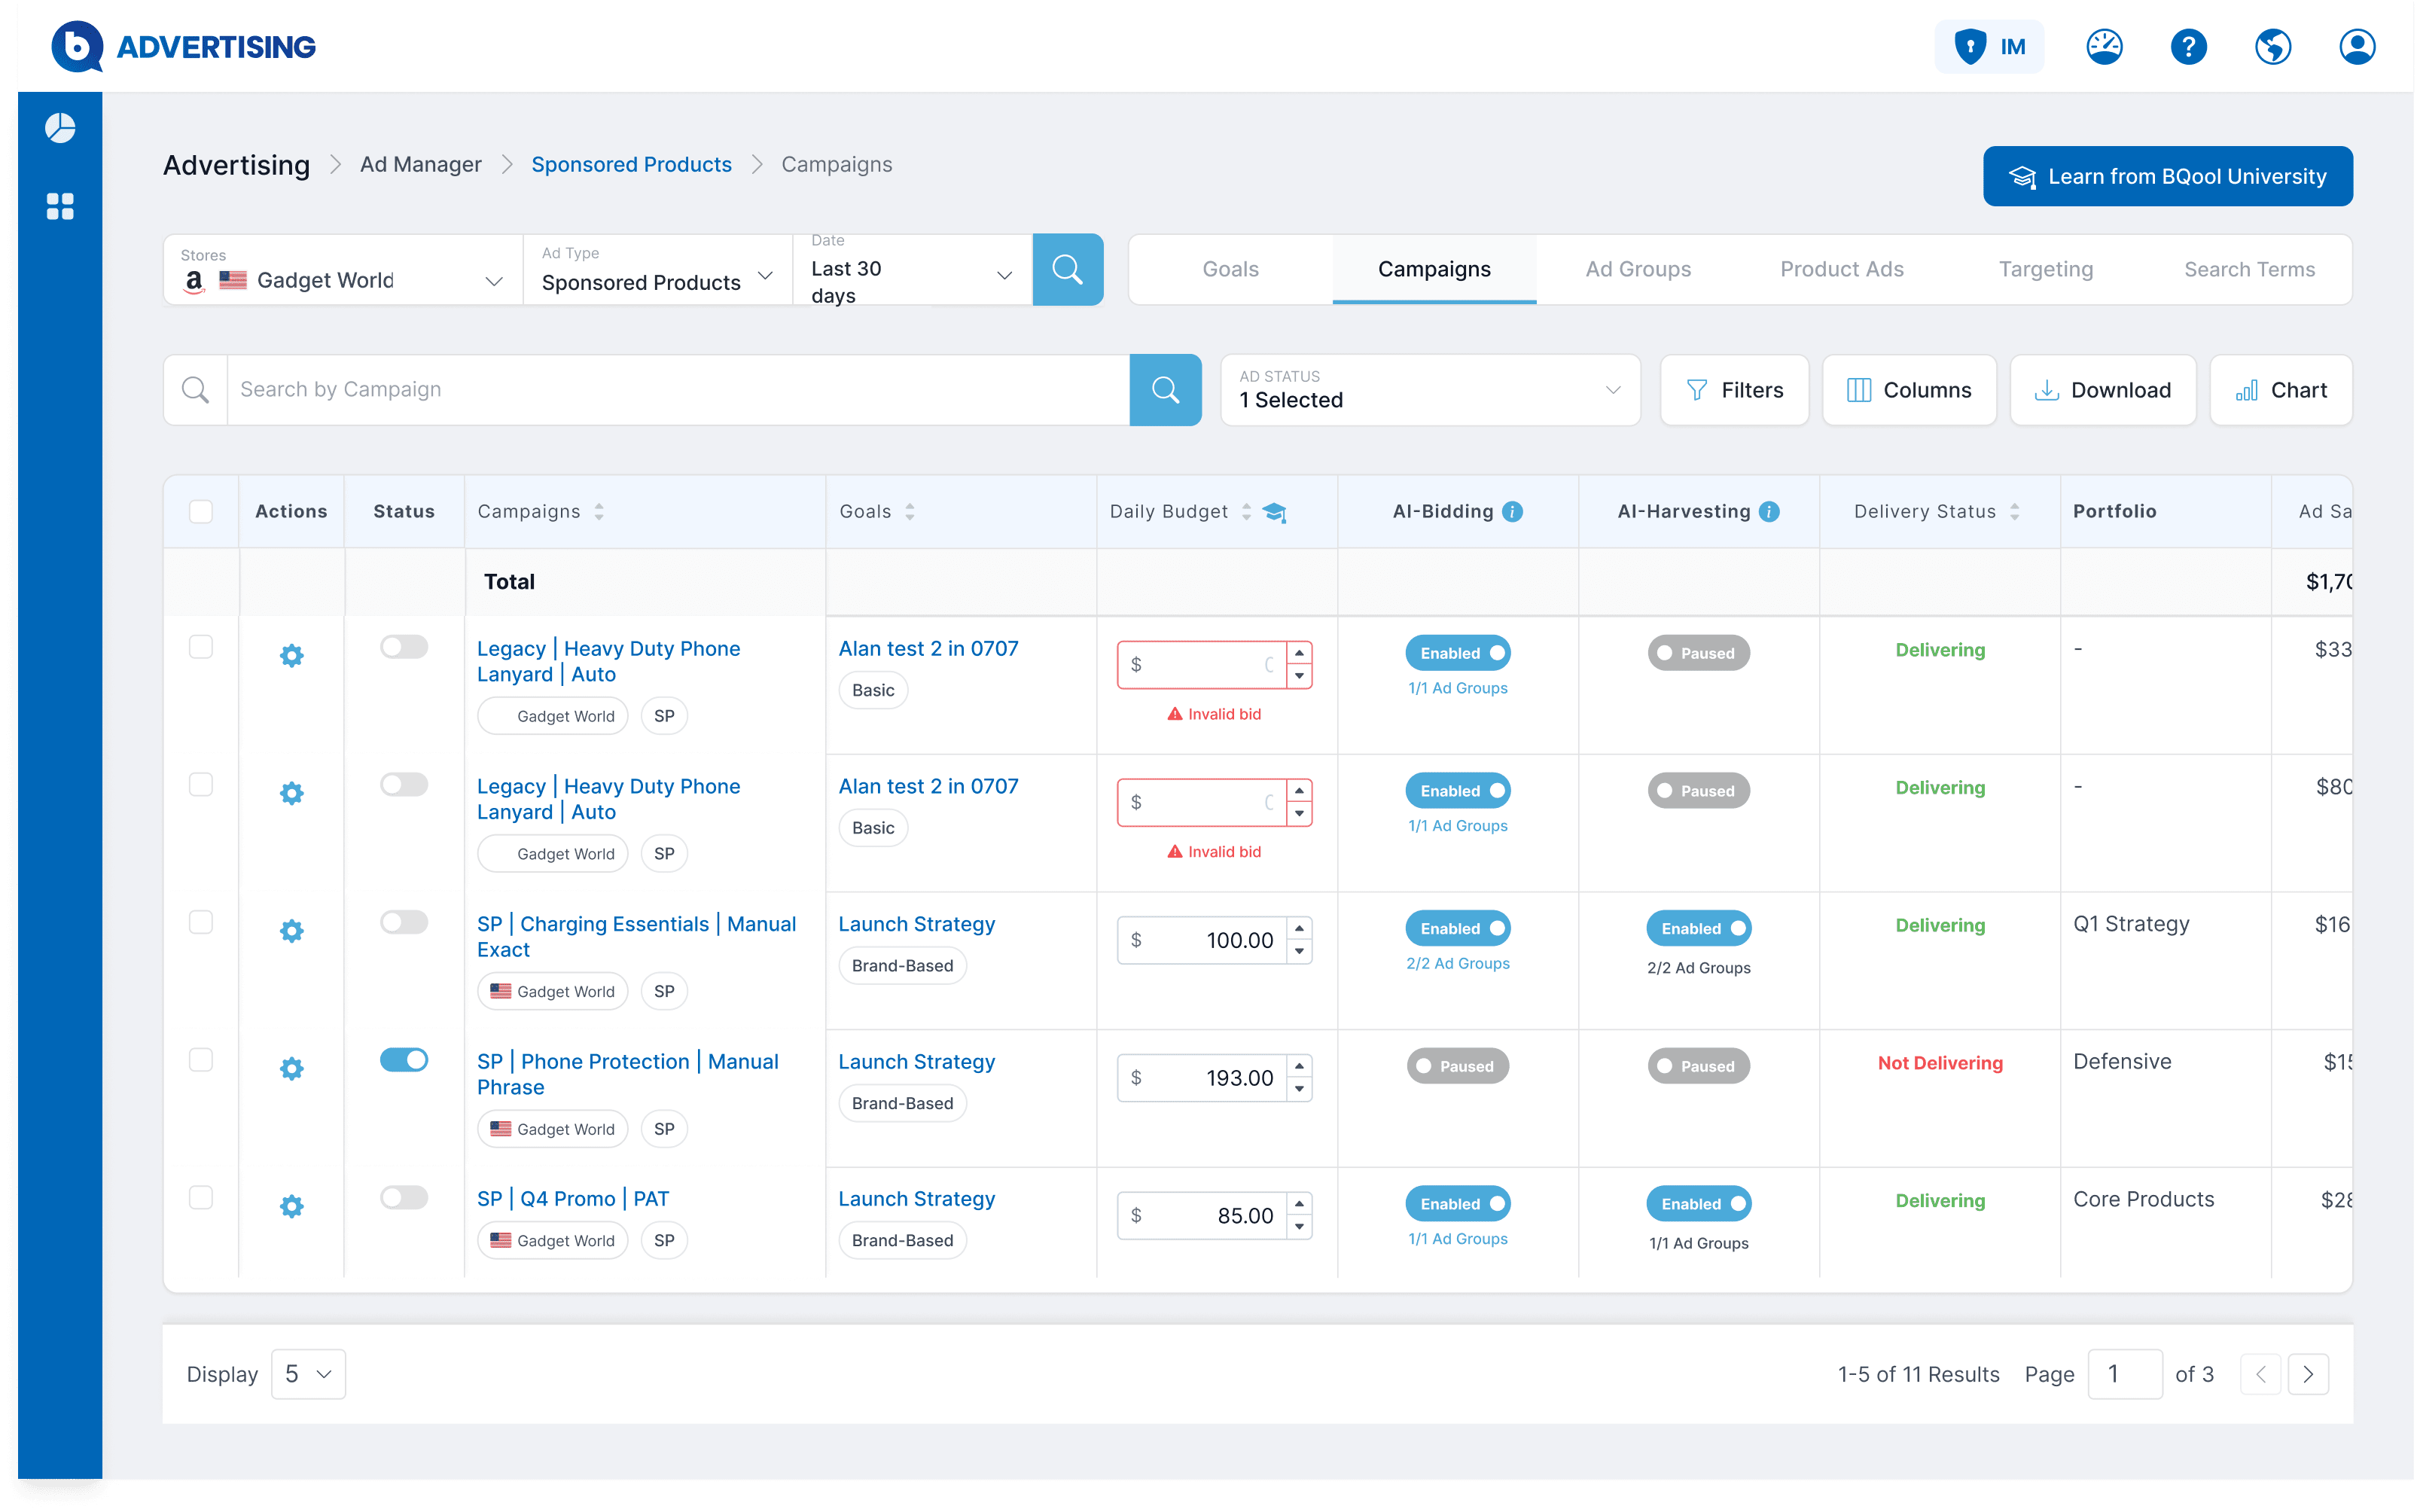The image size is (2417, 1512).
Task: Go to next page arrow
Action: click(x=2308, y=1373)
